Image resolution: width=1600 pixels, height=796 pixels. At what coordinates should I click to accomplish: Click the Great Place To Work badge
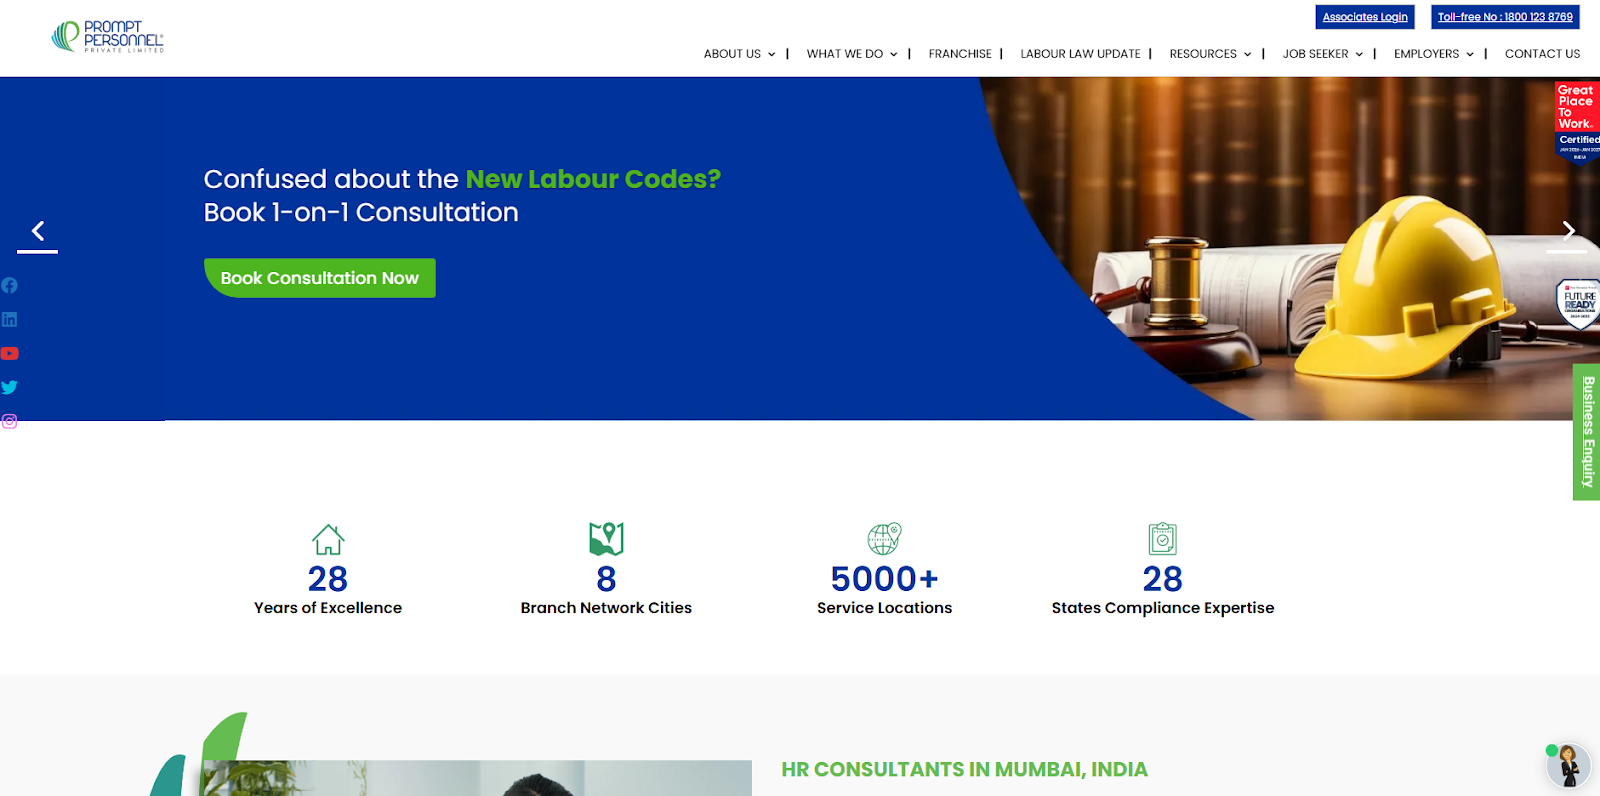coord(1577,121)
